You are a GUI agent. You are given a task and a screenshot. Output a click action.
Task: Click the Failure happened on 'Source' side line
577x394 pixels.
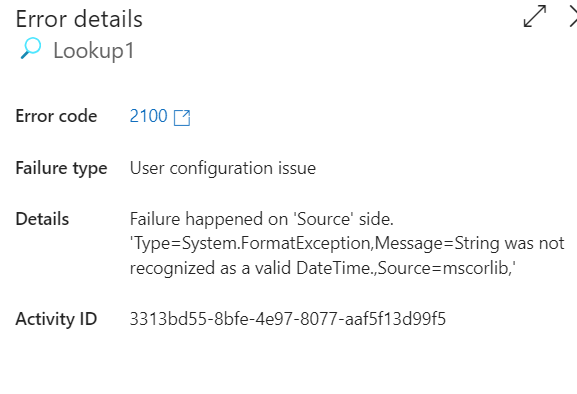pos(262,219)
